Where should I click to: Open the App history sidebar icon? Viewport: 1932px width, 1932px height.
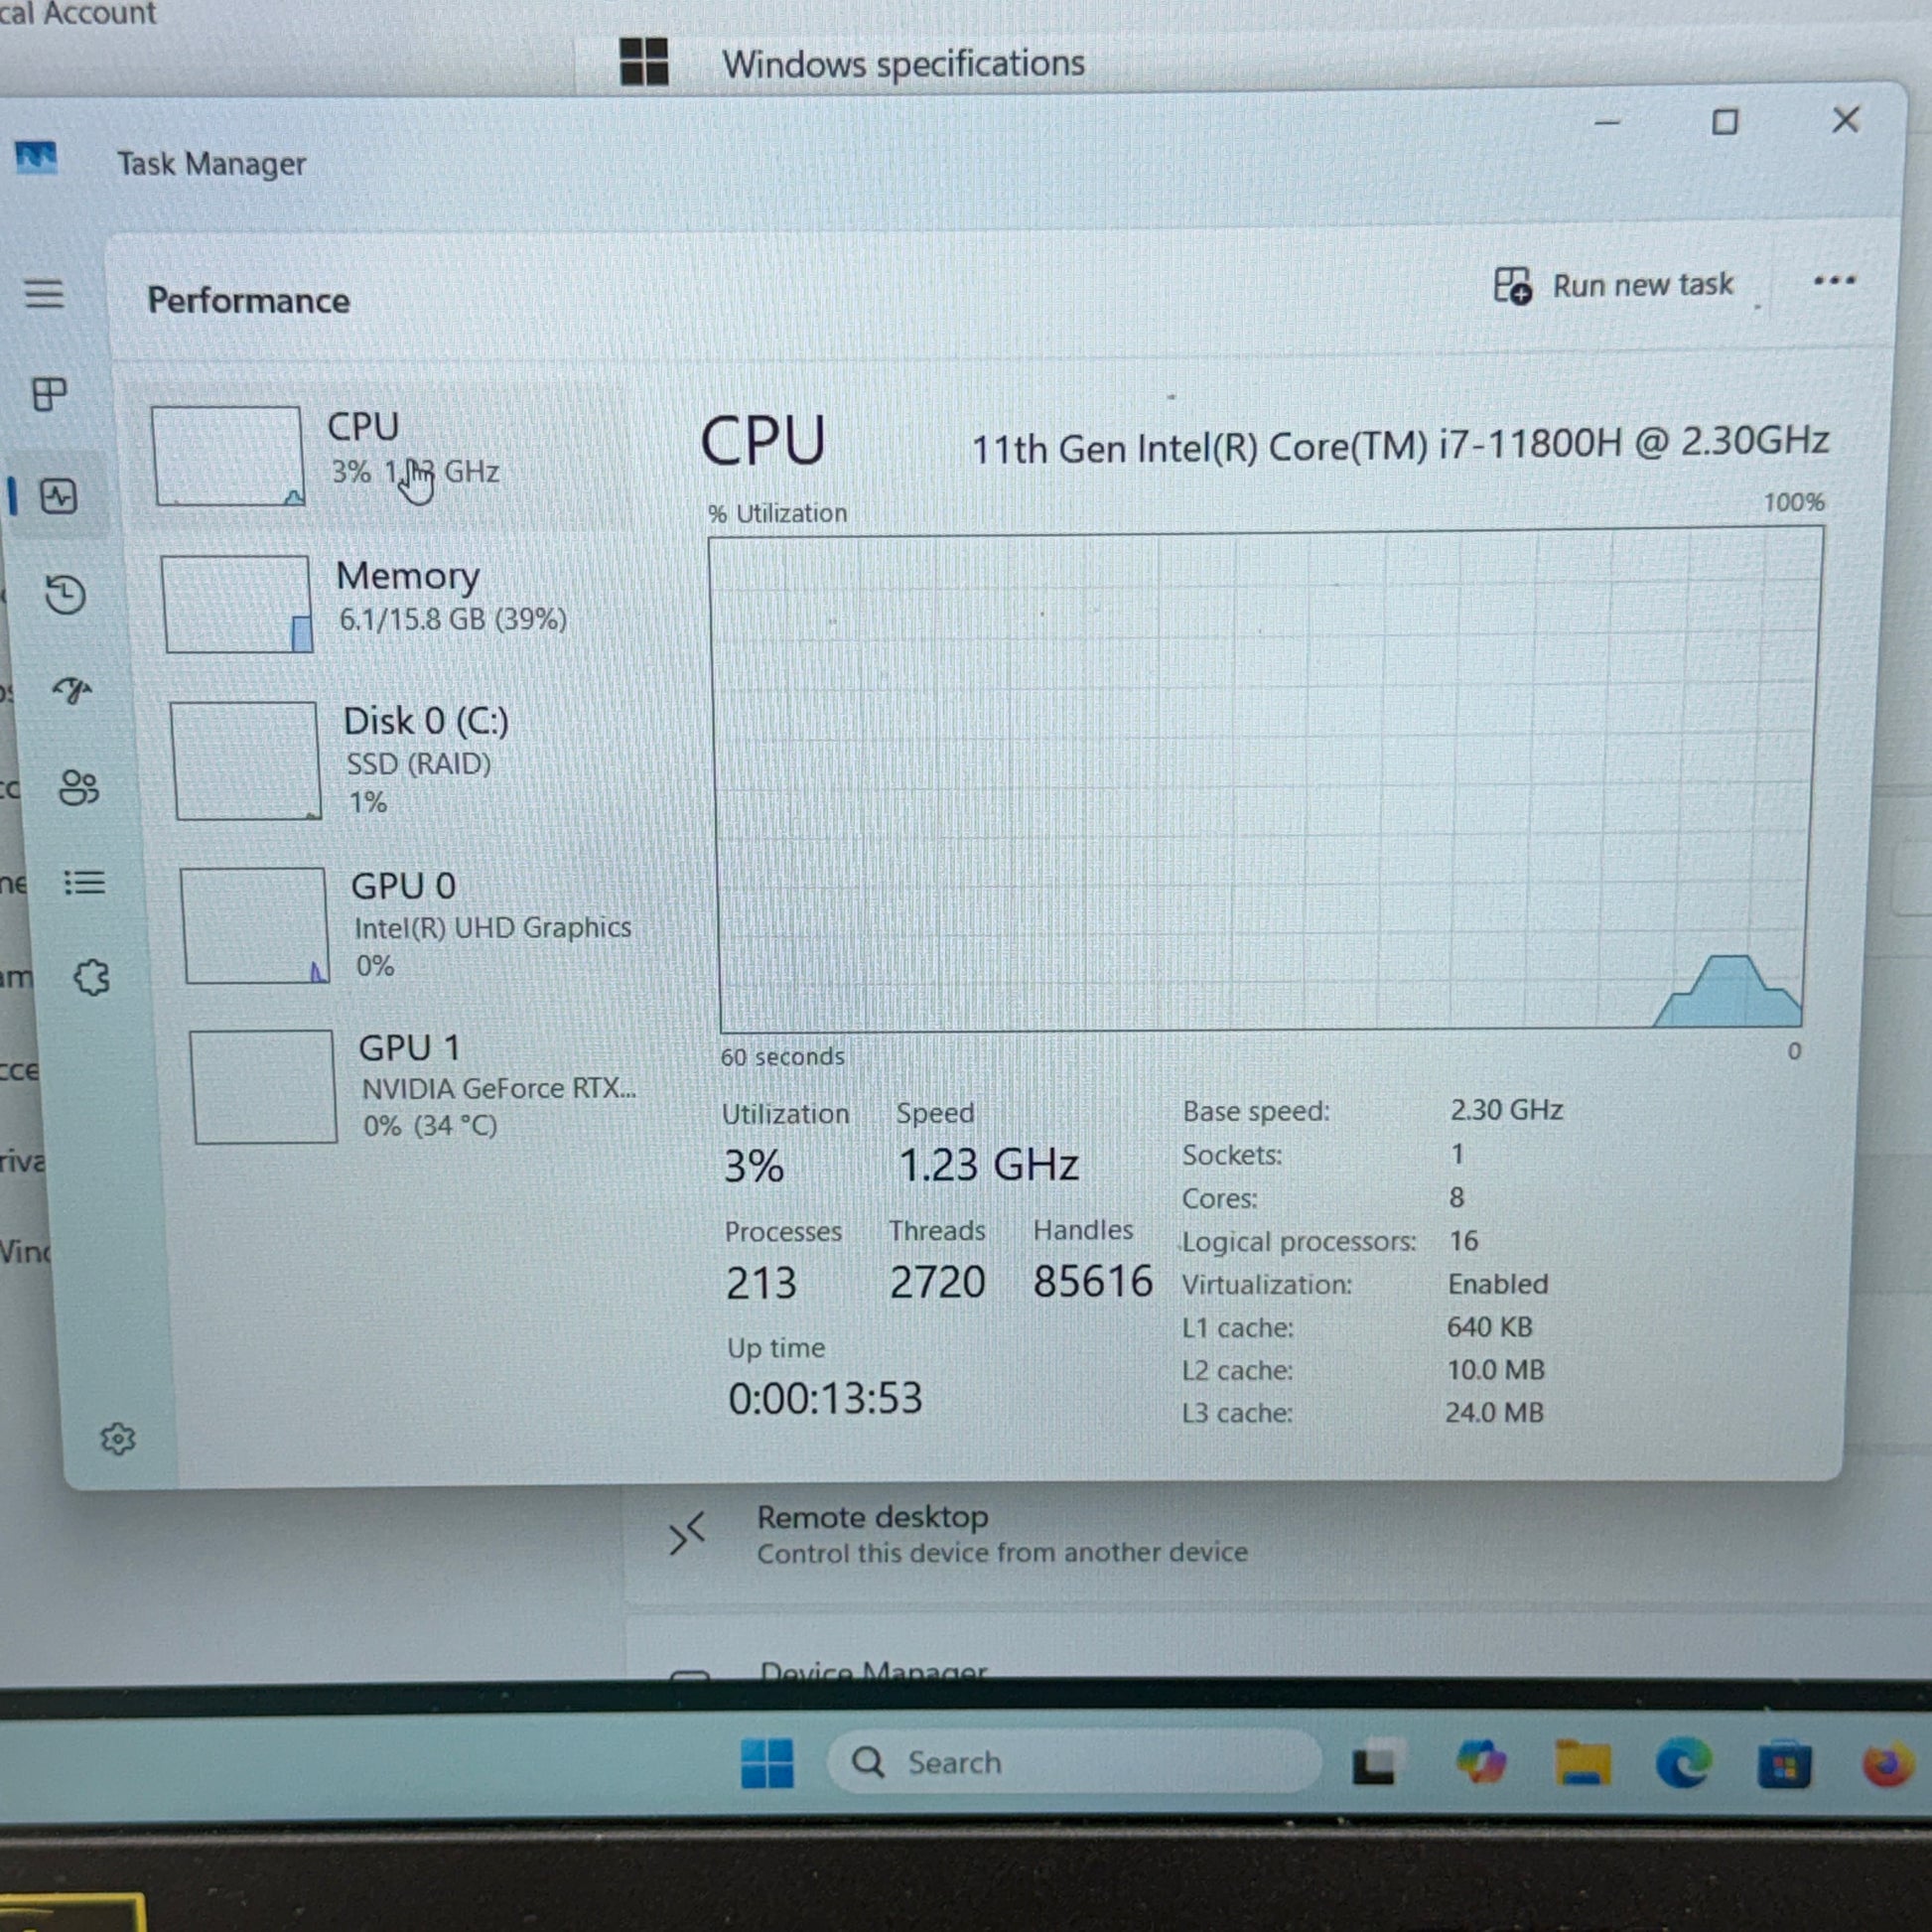point(66,595)
